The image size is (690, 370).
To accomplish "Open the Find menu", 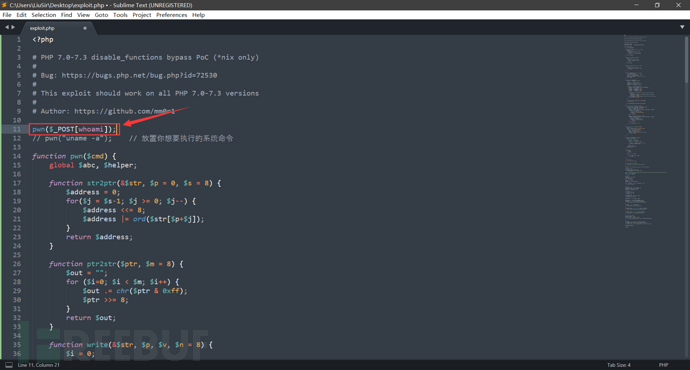I will point(66,15).
